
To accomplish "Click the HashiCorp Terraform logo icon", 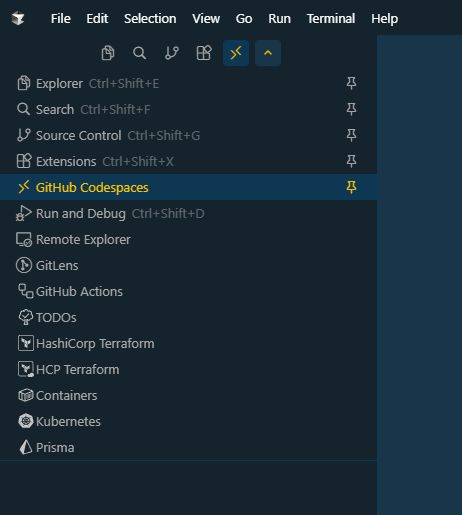I will pyautogui.click(x=26, y=343).
